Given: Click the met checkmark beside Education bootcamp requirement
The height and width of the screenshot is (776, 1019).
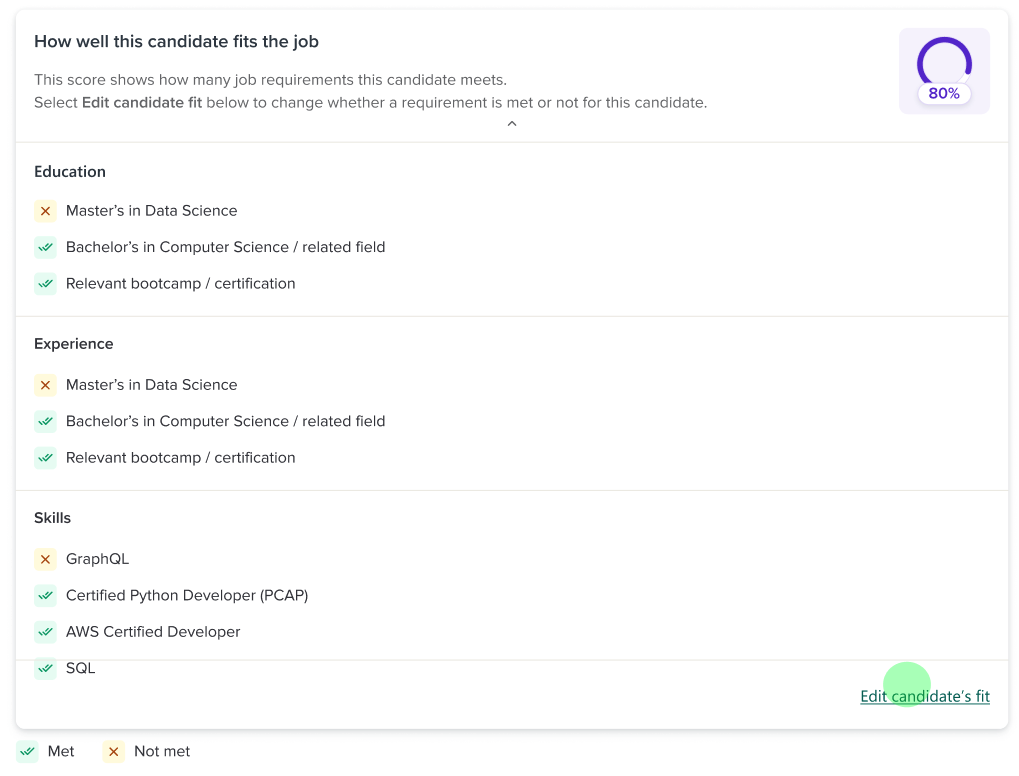Looking at the screenshot, I should point(45,284).
